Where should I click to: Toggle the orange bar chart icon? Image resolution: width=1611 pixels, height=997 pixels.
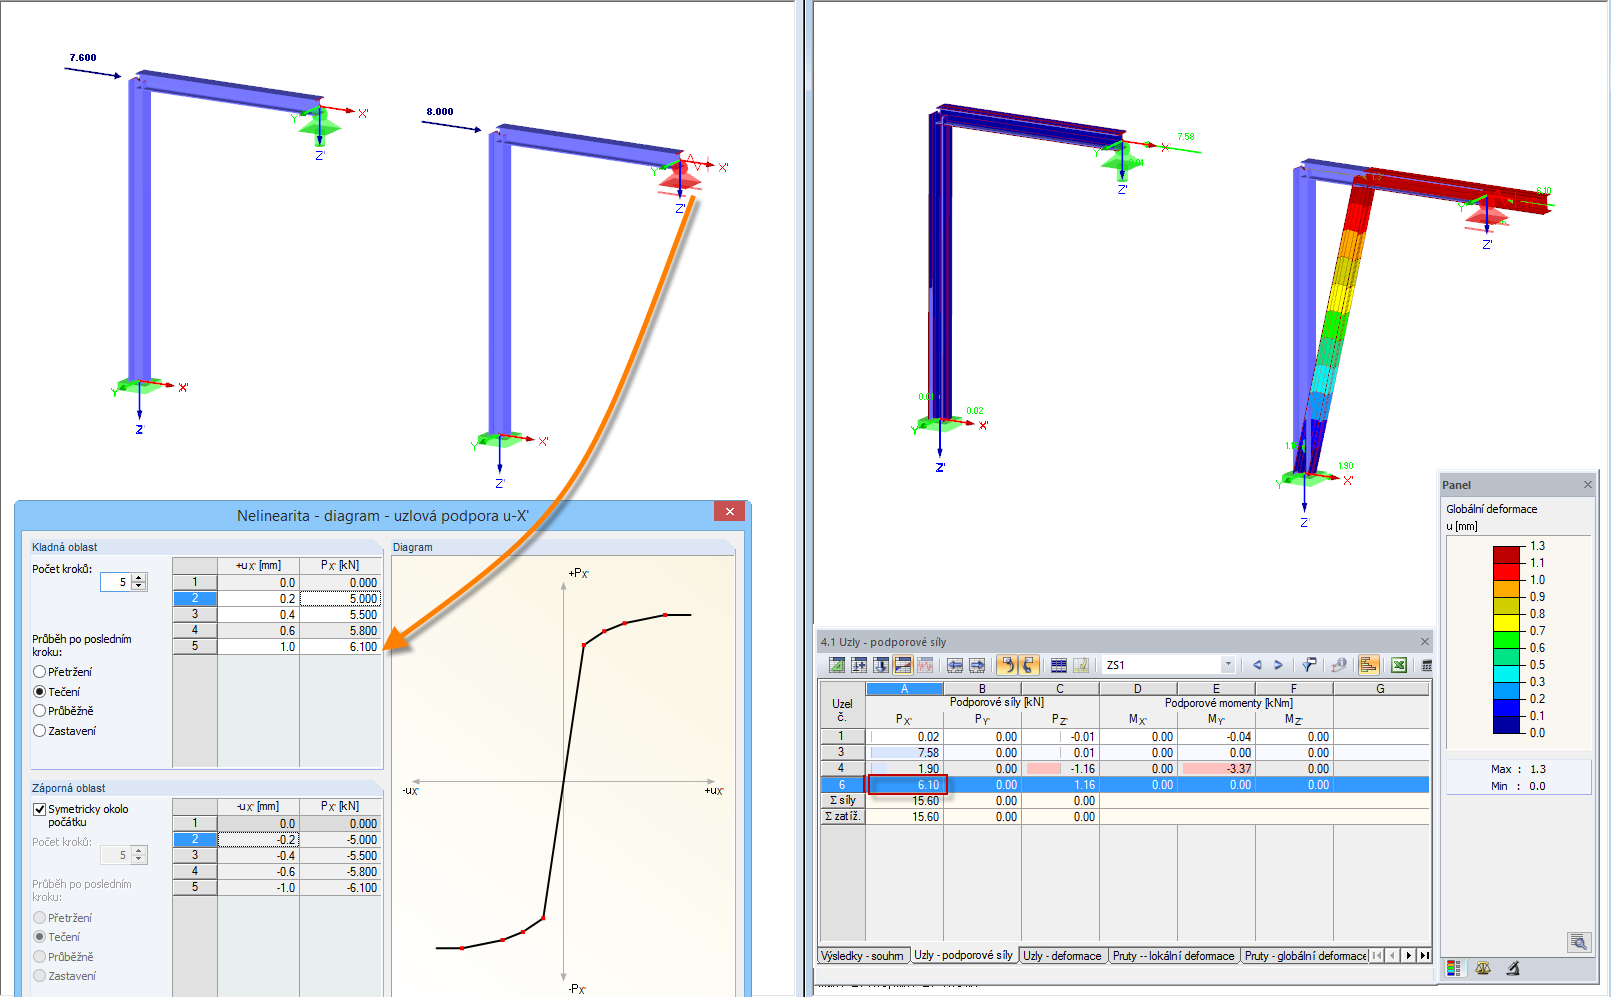[1369, 665]
